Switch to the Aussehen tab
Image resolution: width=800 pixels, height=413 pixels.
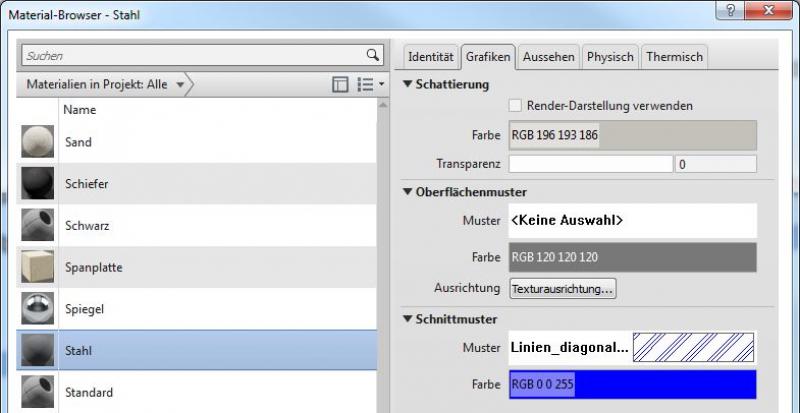coord(548,57)
